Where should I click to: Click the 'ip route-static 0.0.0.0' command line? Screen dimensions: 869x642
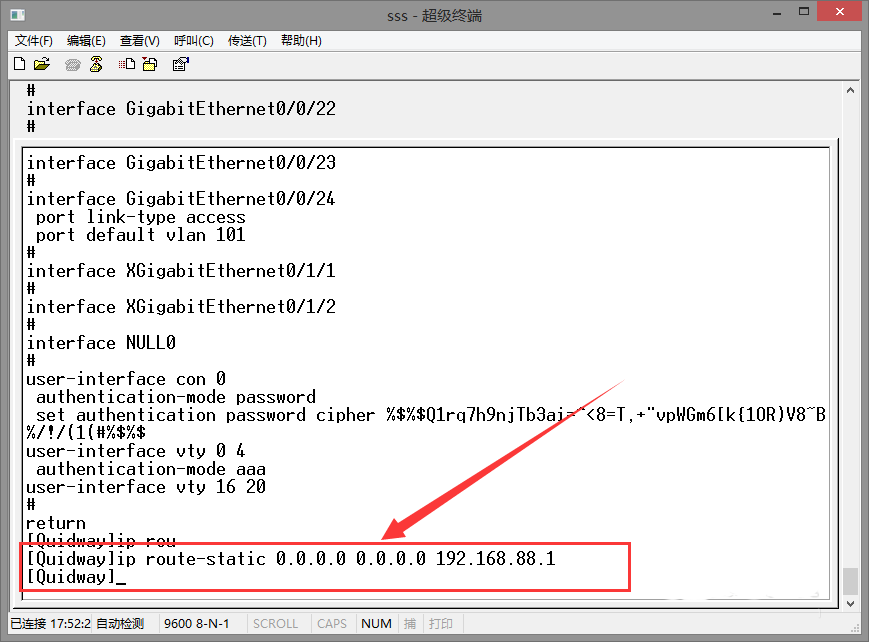[x=291, y=559]
